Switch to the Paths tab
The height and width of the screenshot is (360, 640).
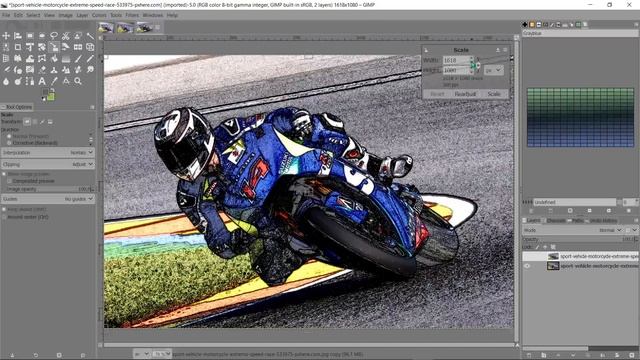pos(577,220)
